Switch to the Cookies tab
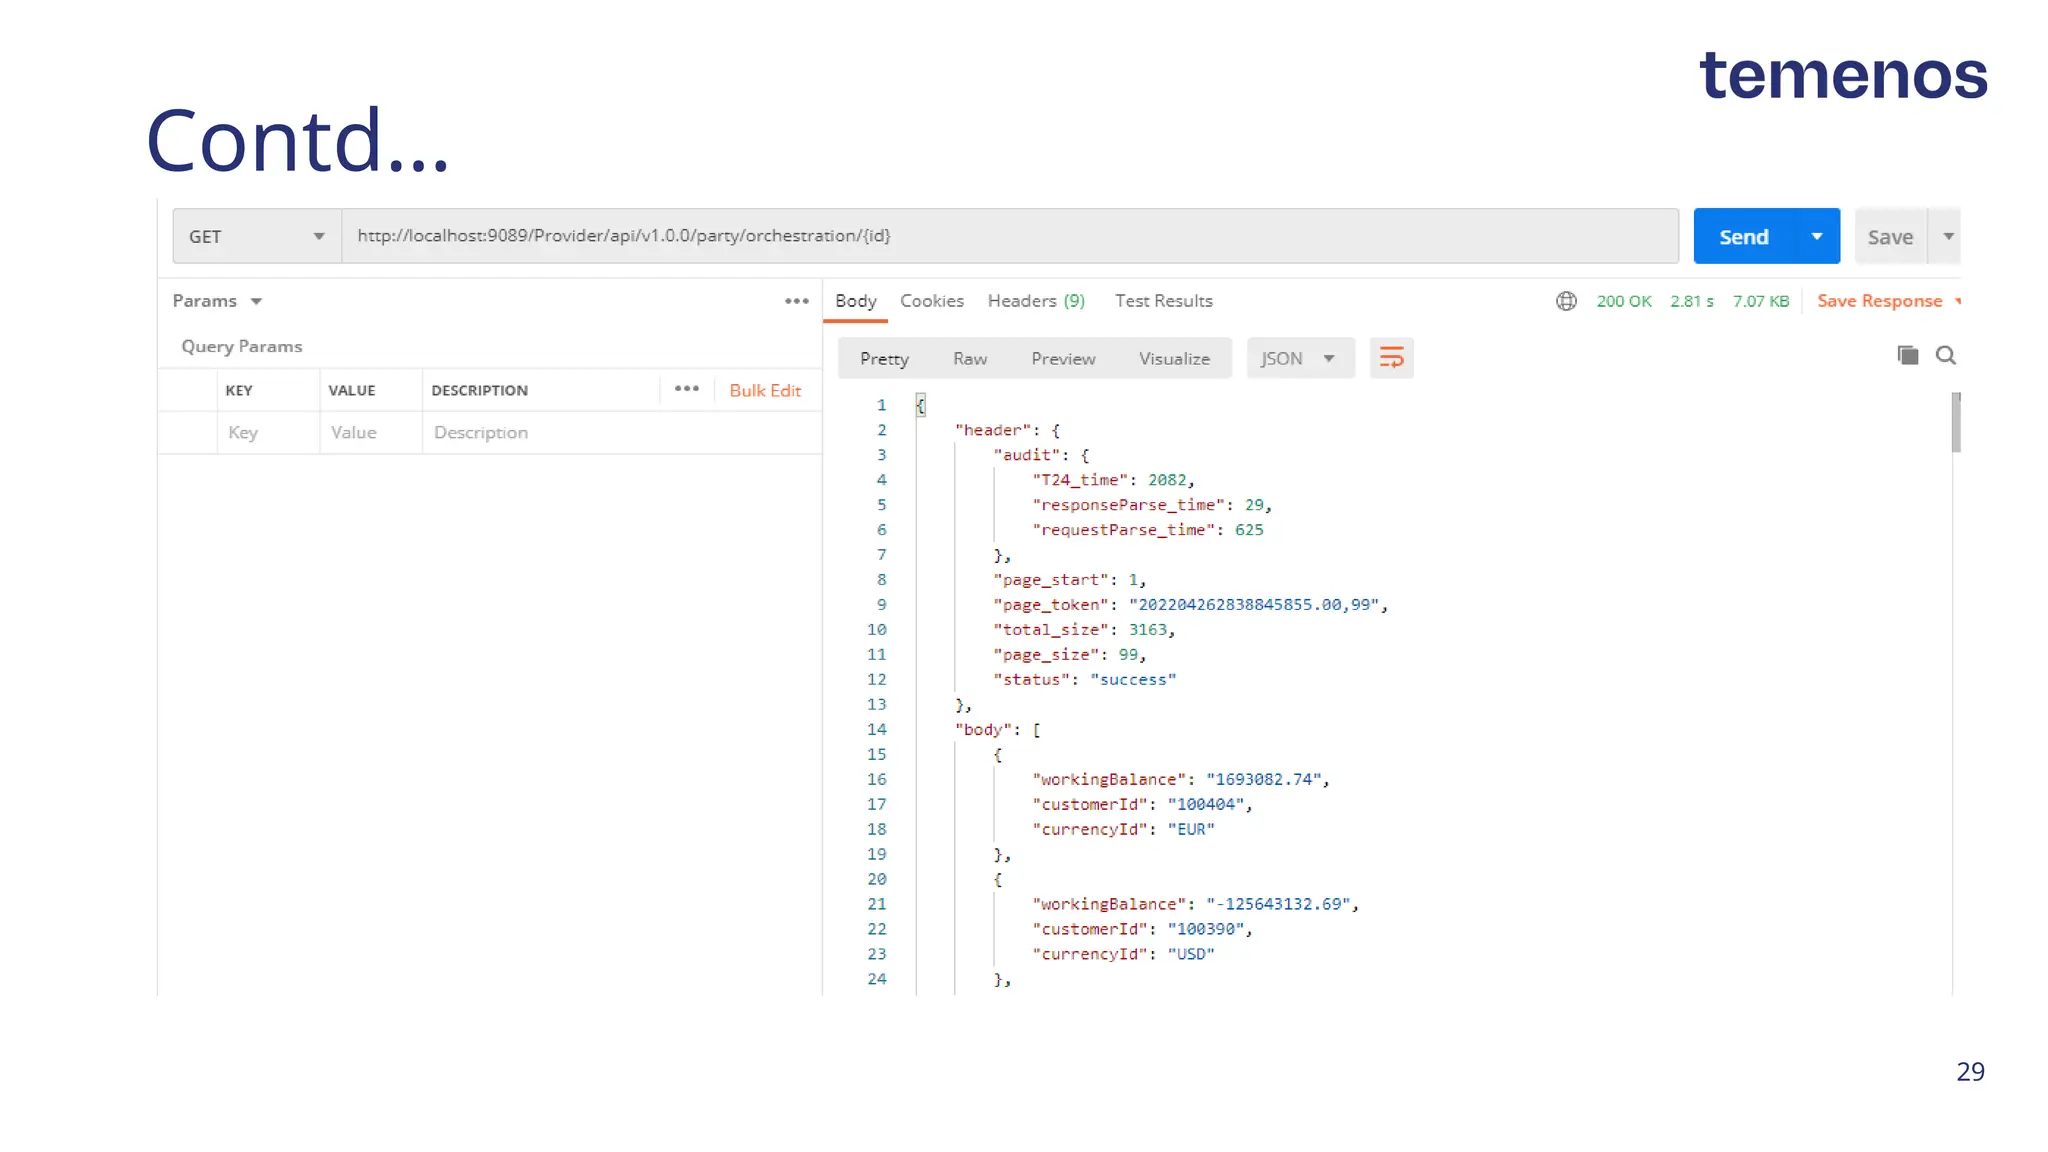 [931, 301]
